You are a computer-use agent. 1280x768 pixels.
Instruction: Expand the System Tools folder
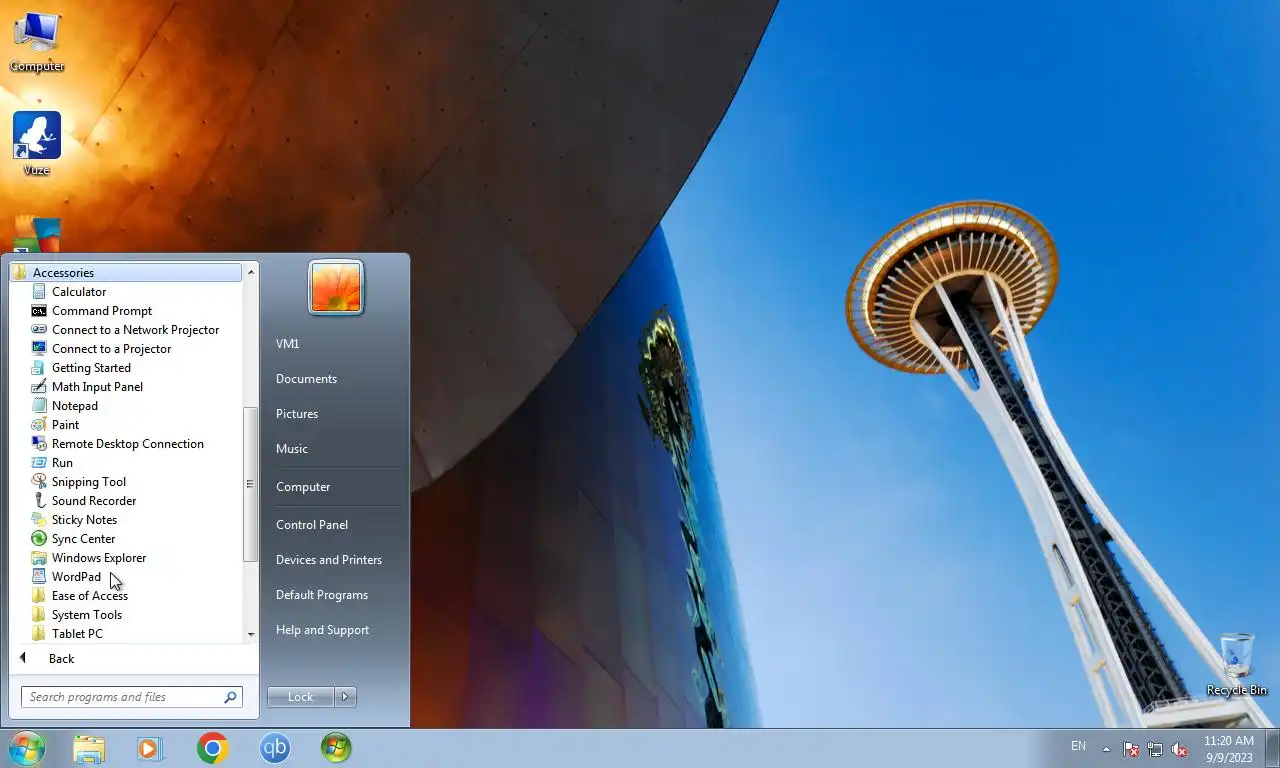(86, 615)
